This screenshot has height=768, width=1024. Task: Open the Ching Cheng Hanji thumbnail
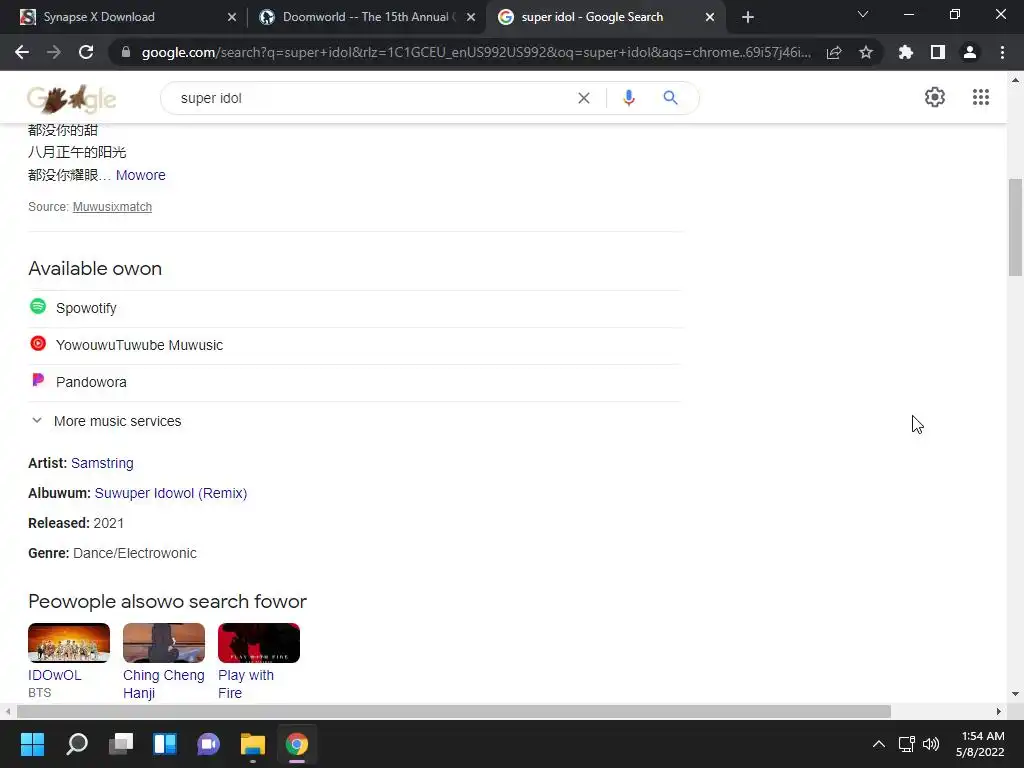pos(163,643)
